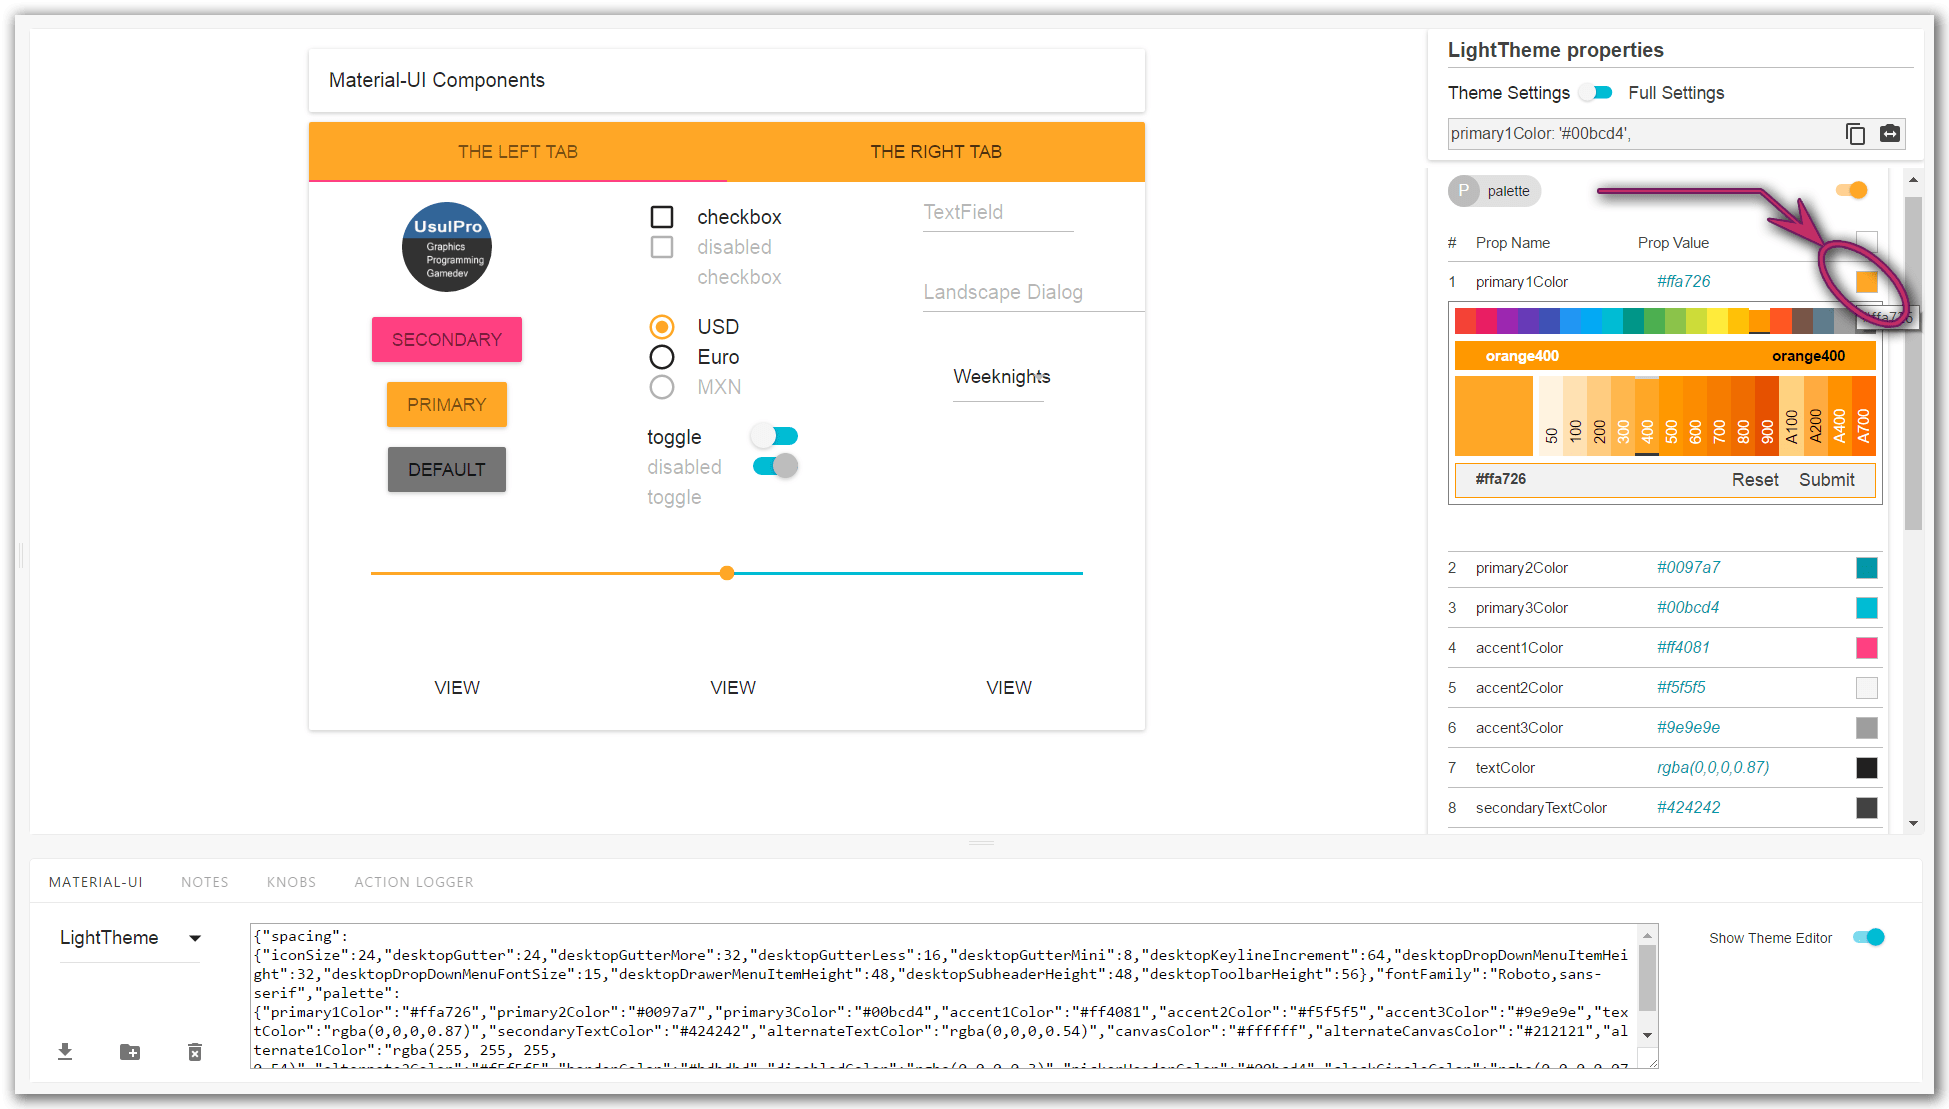The width and height of the screenshot is (1949, 1109).
Task: Select the Euro radio button
Action: [x=662, y=356]
